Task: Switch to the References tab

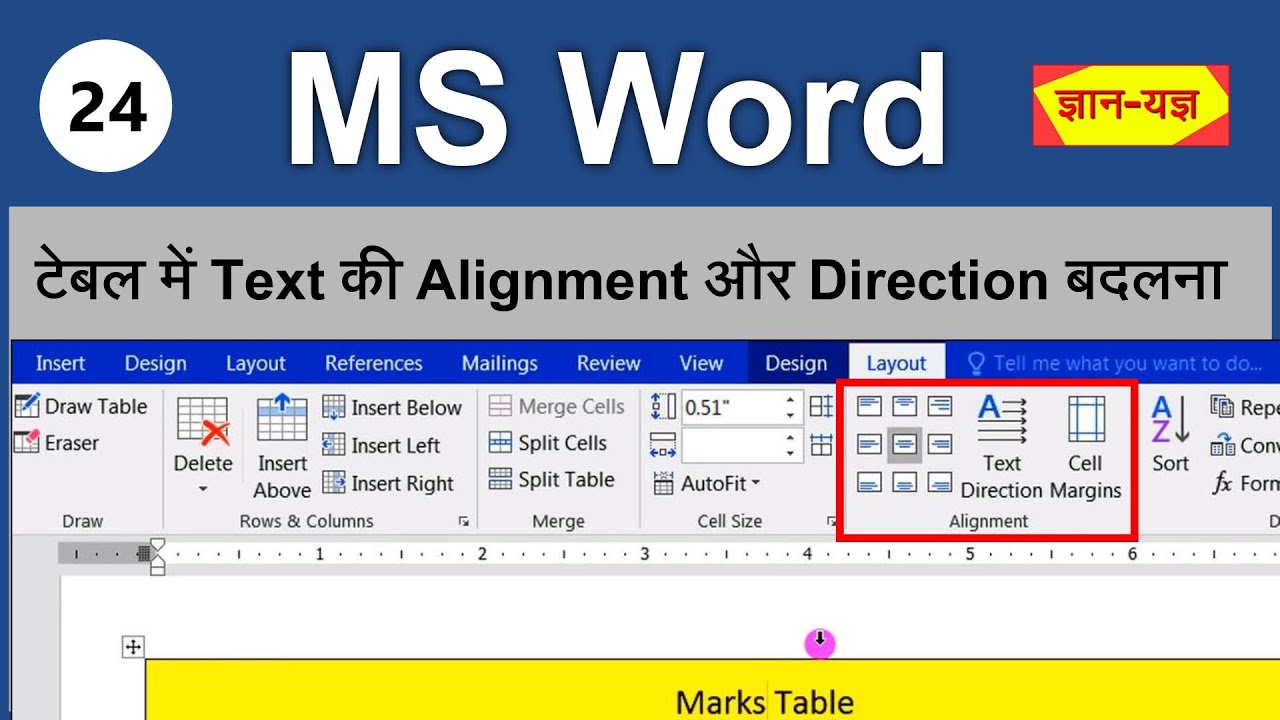Action: pyautogui.click(x=374, y=363)
